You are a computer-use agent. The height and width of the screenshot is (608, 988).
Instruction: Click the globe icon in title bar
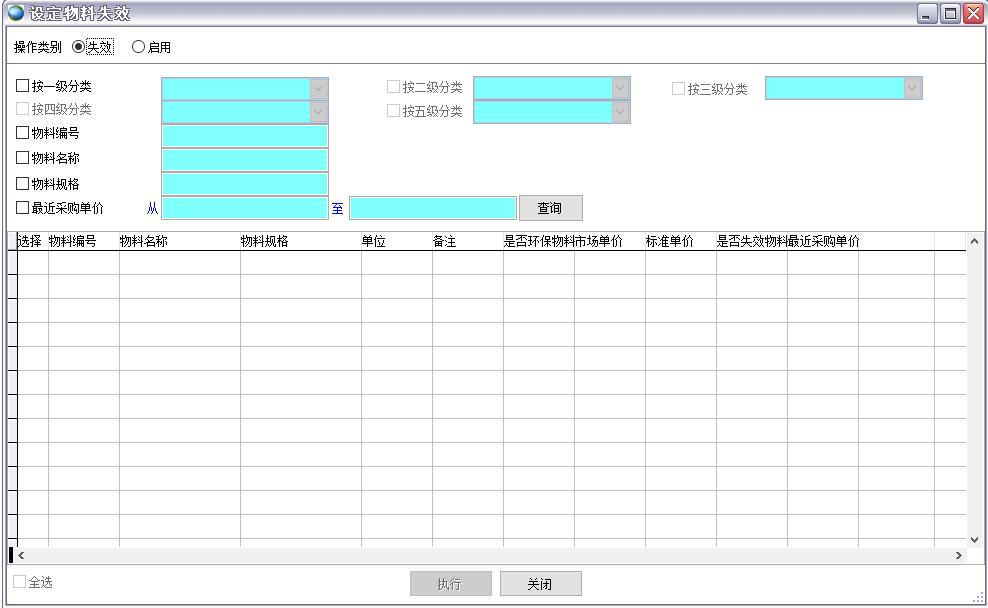coord(15,13)
